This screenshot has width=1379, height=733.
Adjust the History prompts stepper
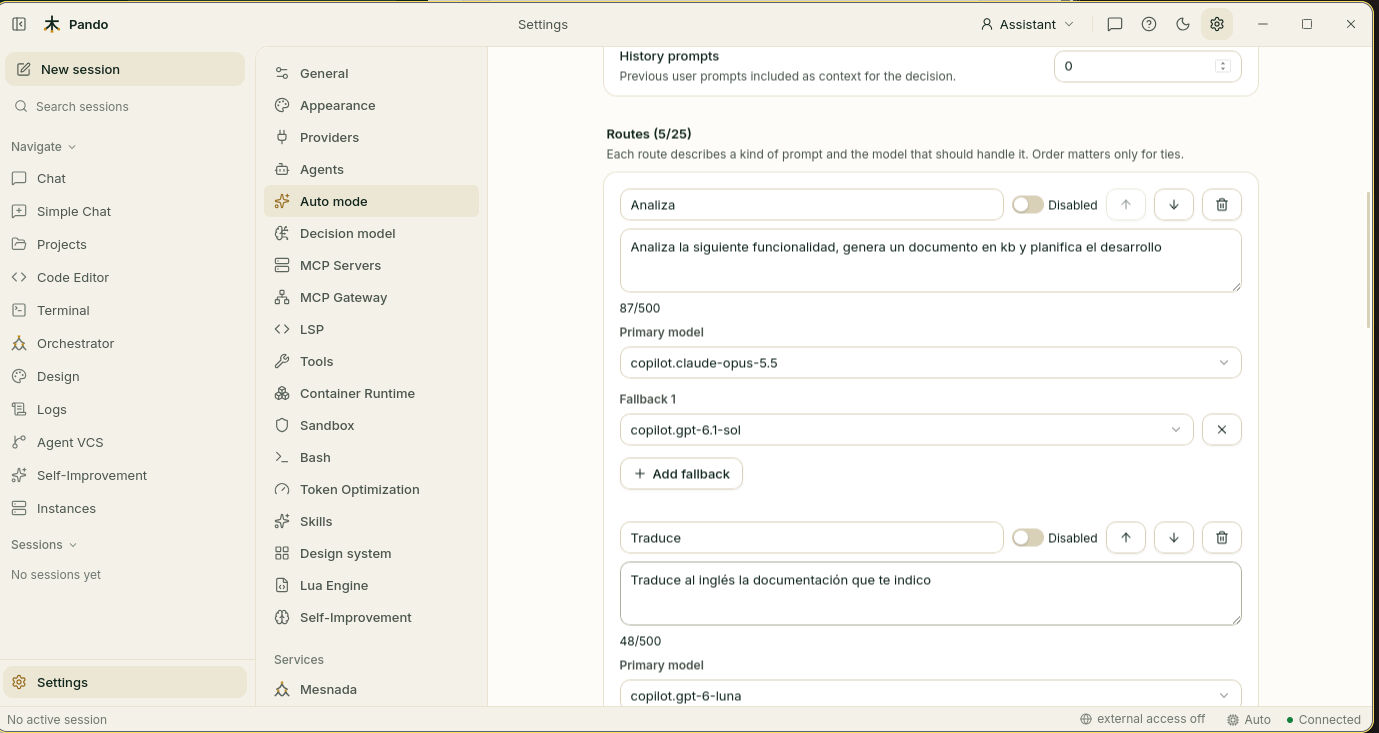tap(1222, 66)
